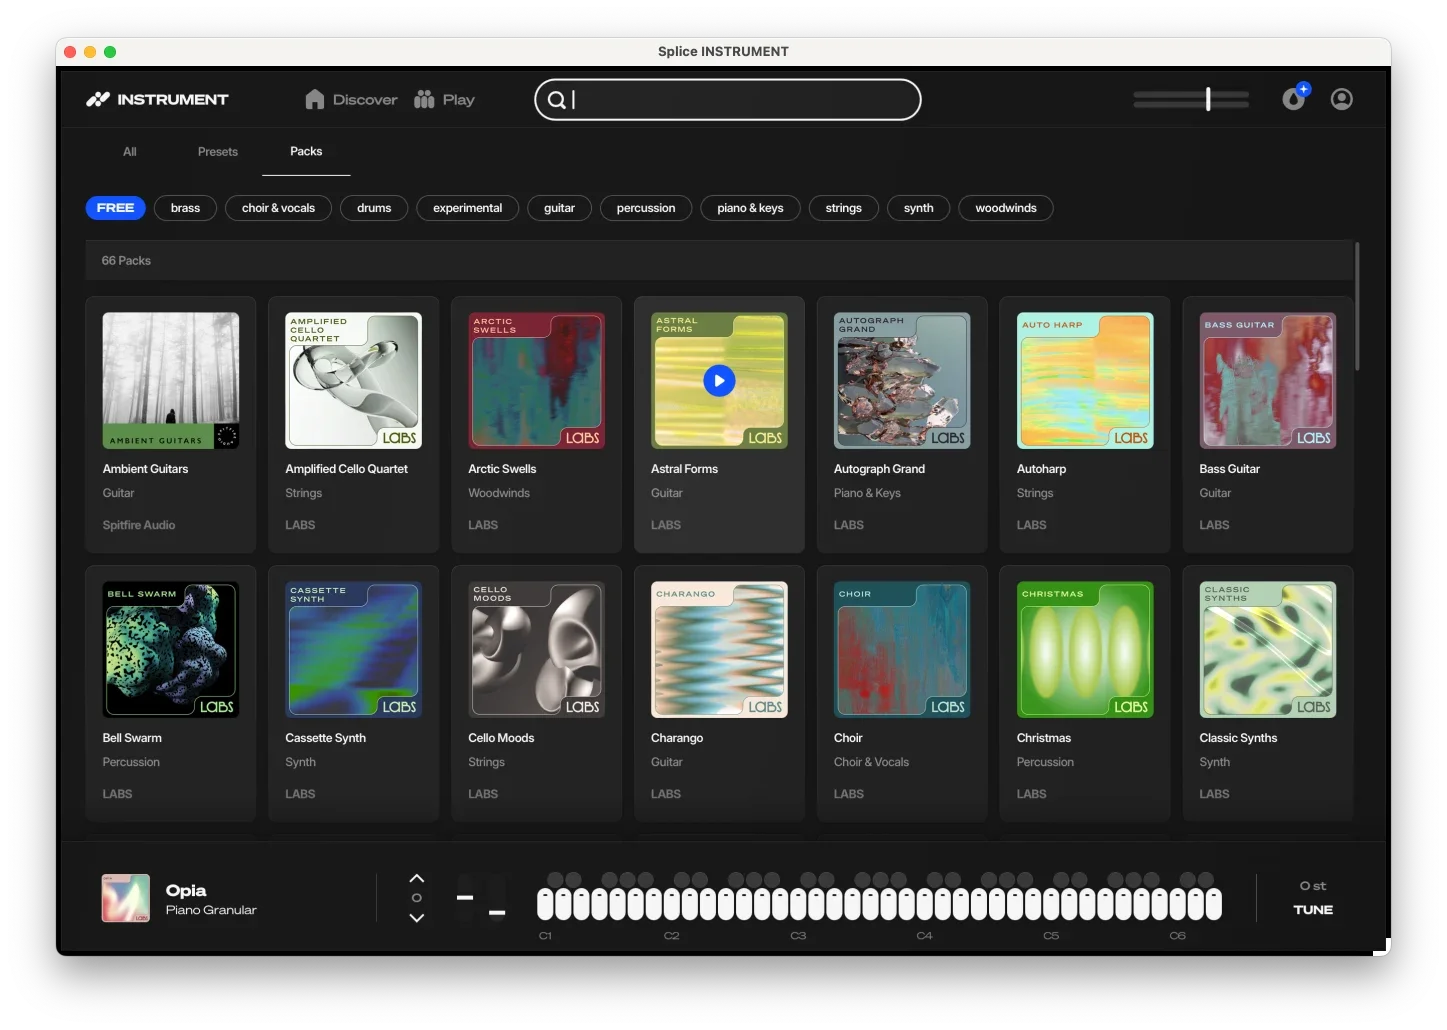Click the Piano Granular preset subtitle

pos(211,910)
